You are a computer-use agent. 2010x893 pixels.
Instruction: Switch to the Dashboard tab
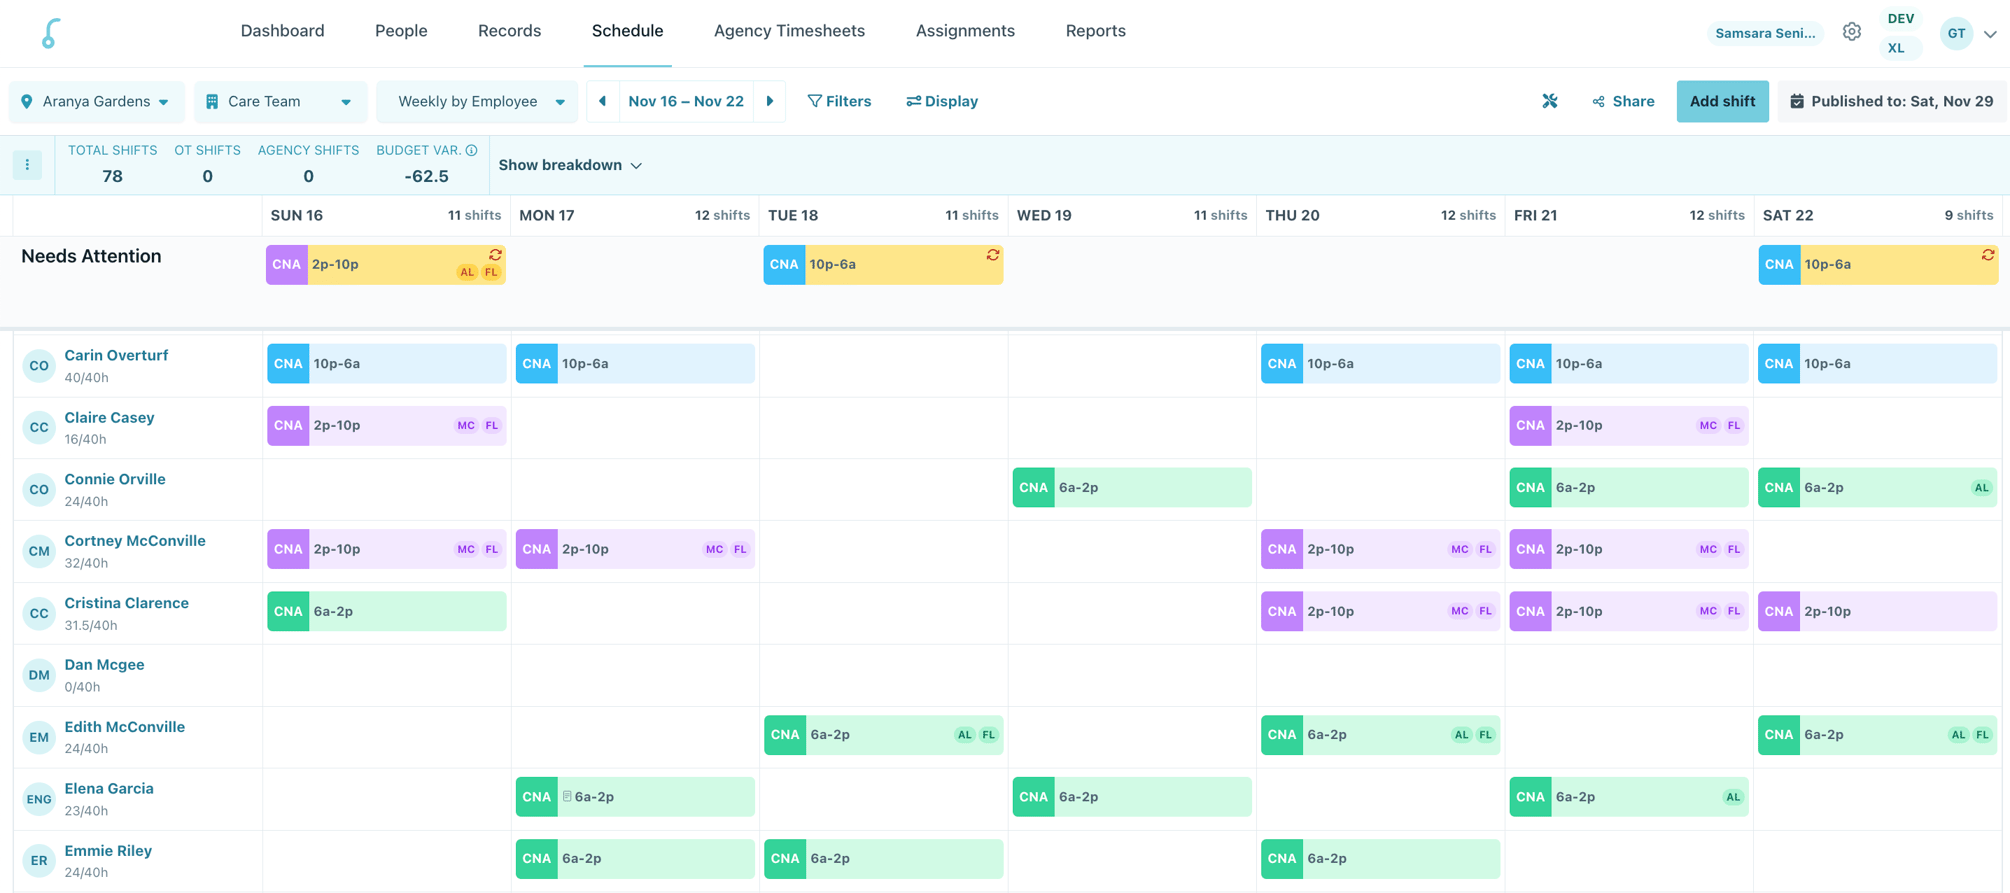(x=282, y=31)
